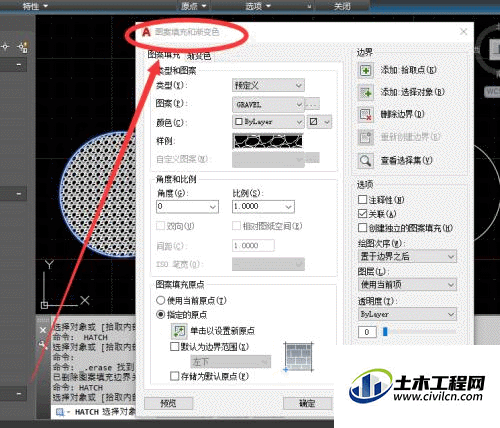
Task: Click the Remove Boundaries (删除边界) icon
Action: pos(366,115)
